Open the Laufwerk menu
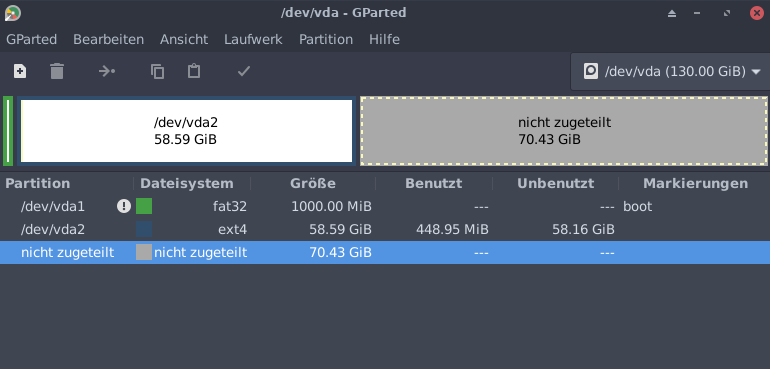This screenshot has width=770, height=369. point(253,39)
